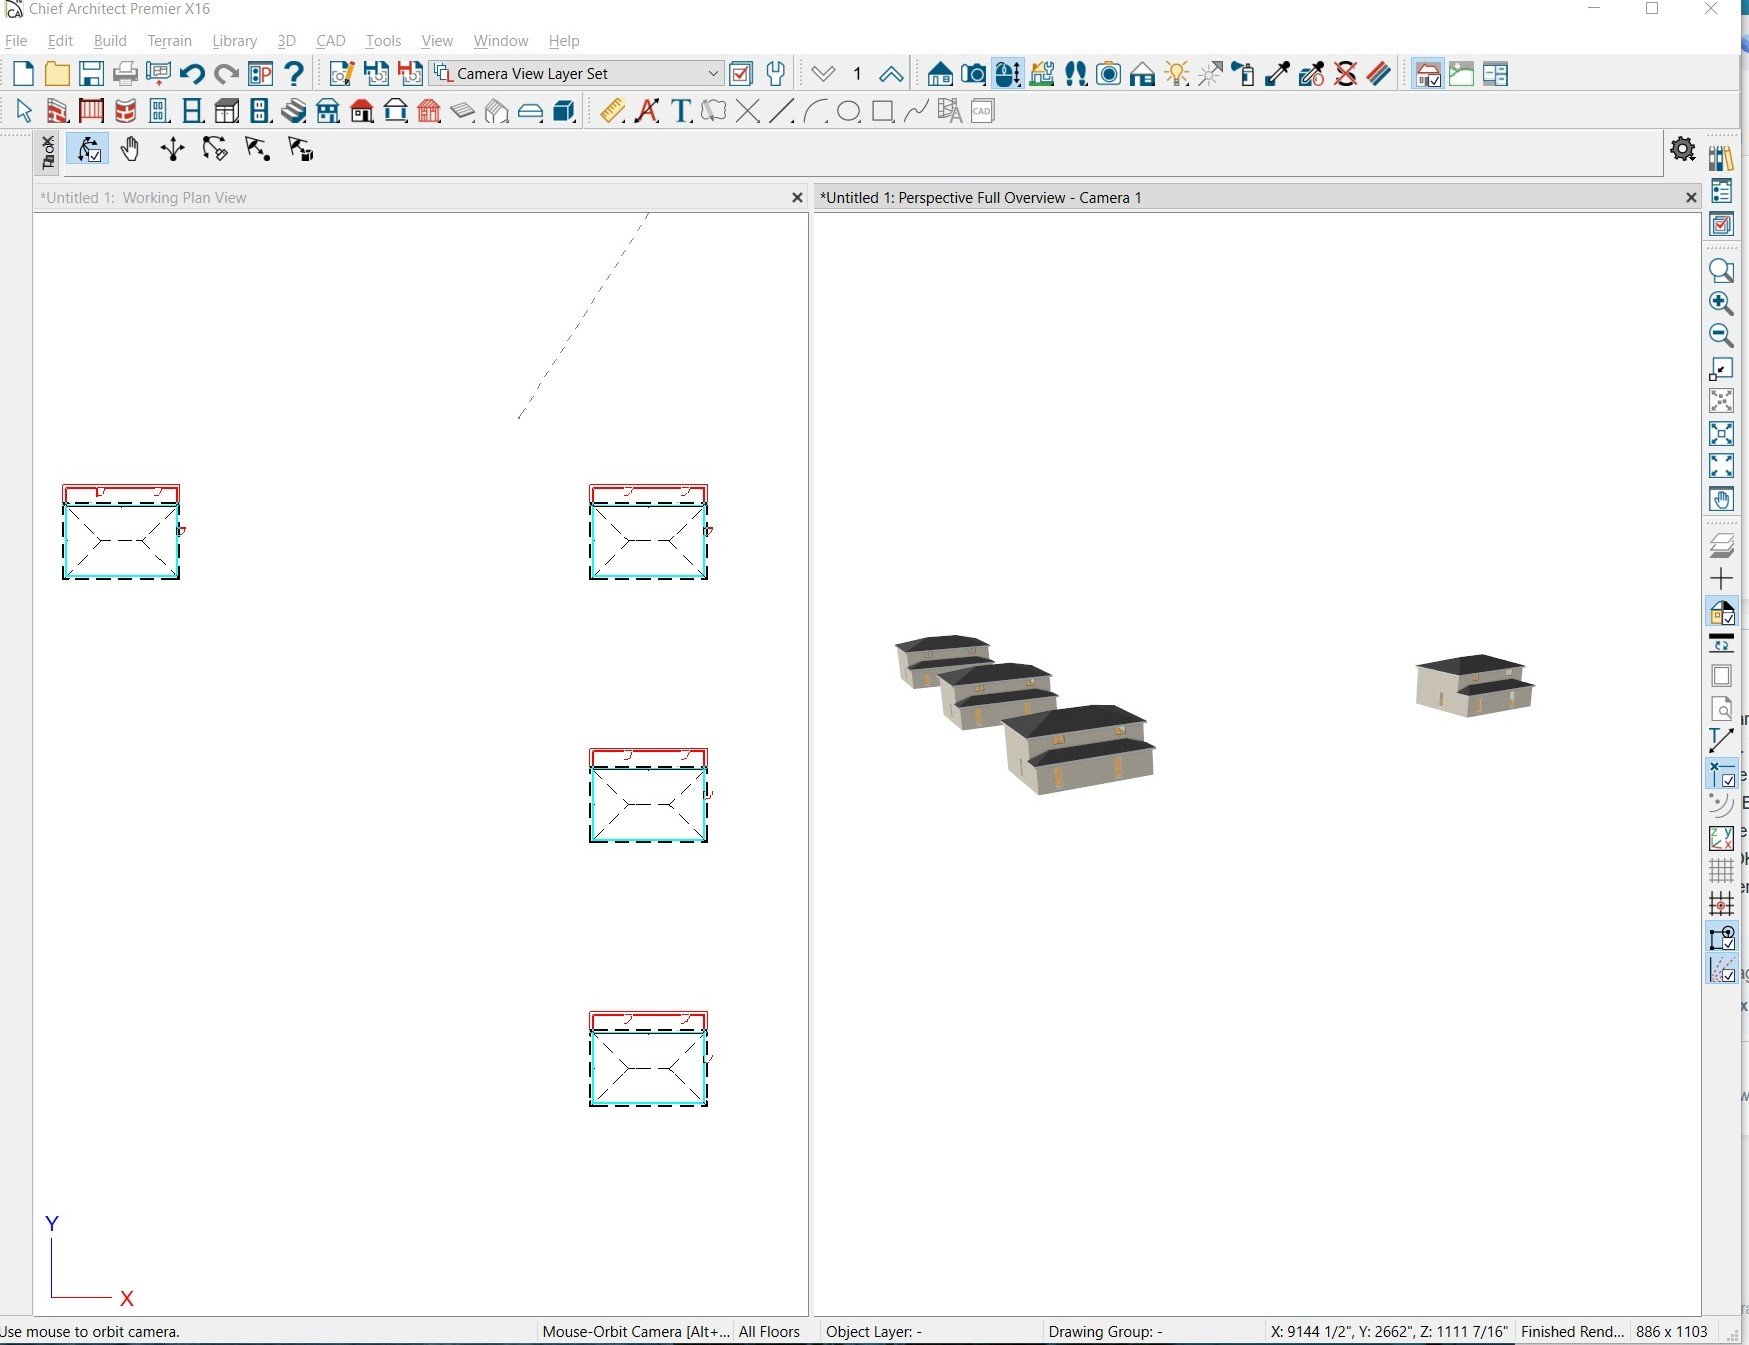Open the Stairs tool
The height and width of the screenshot is (1345, 1749).
coord(294,111)
